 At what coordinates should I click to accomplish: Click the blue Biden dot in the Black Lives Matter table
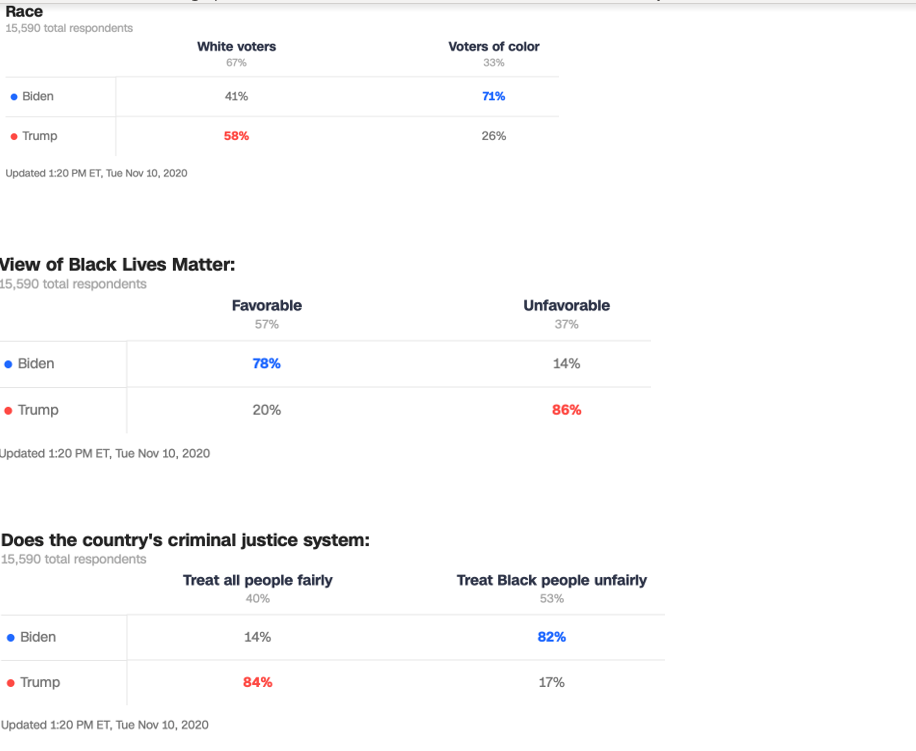coord(9,364)
